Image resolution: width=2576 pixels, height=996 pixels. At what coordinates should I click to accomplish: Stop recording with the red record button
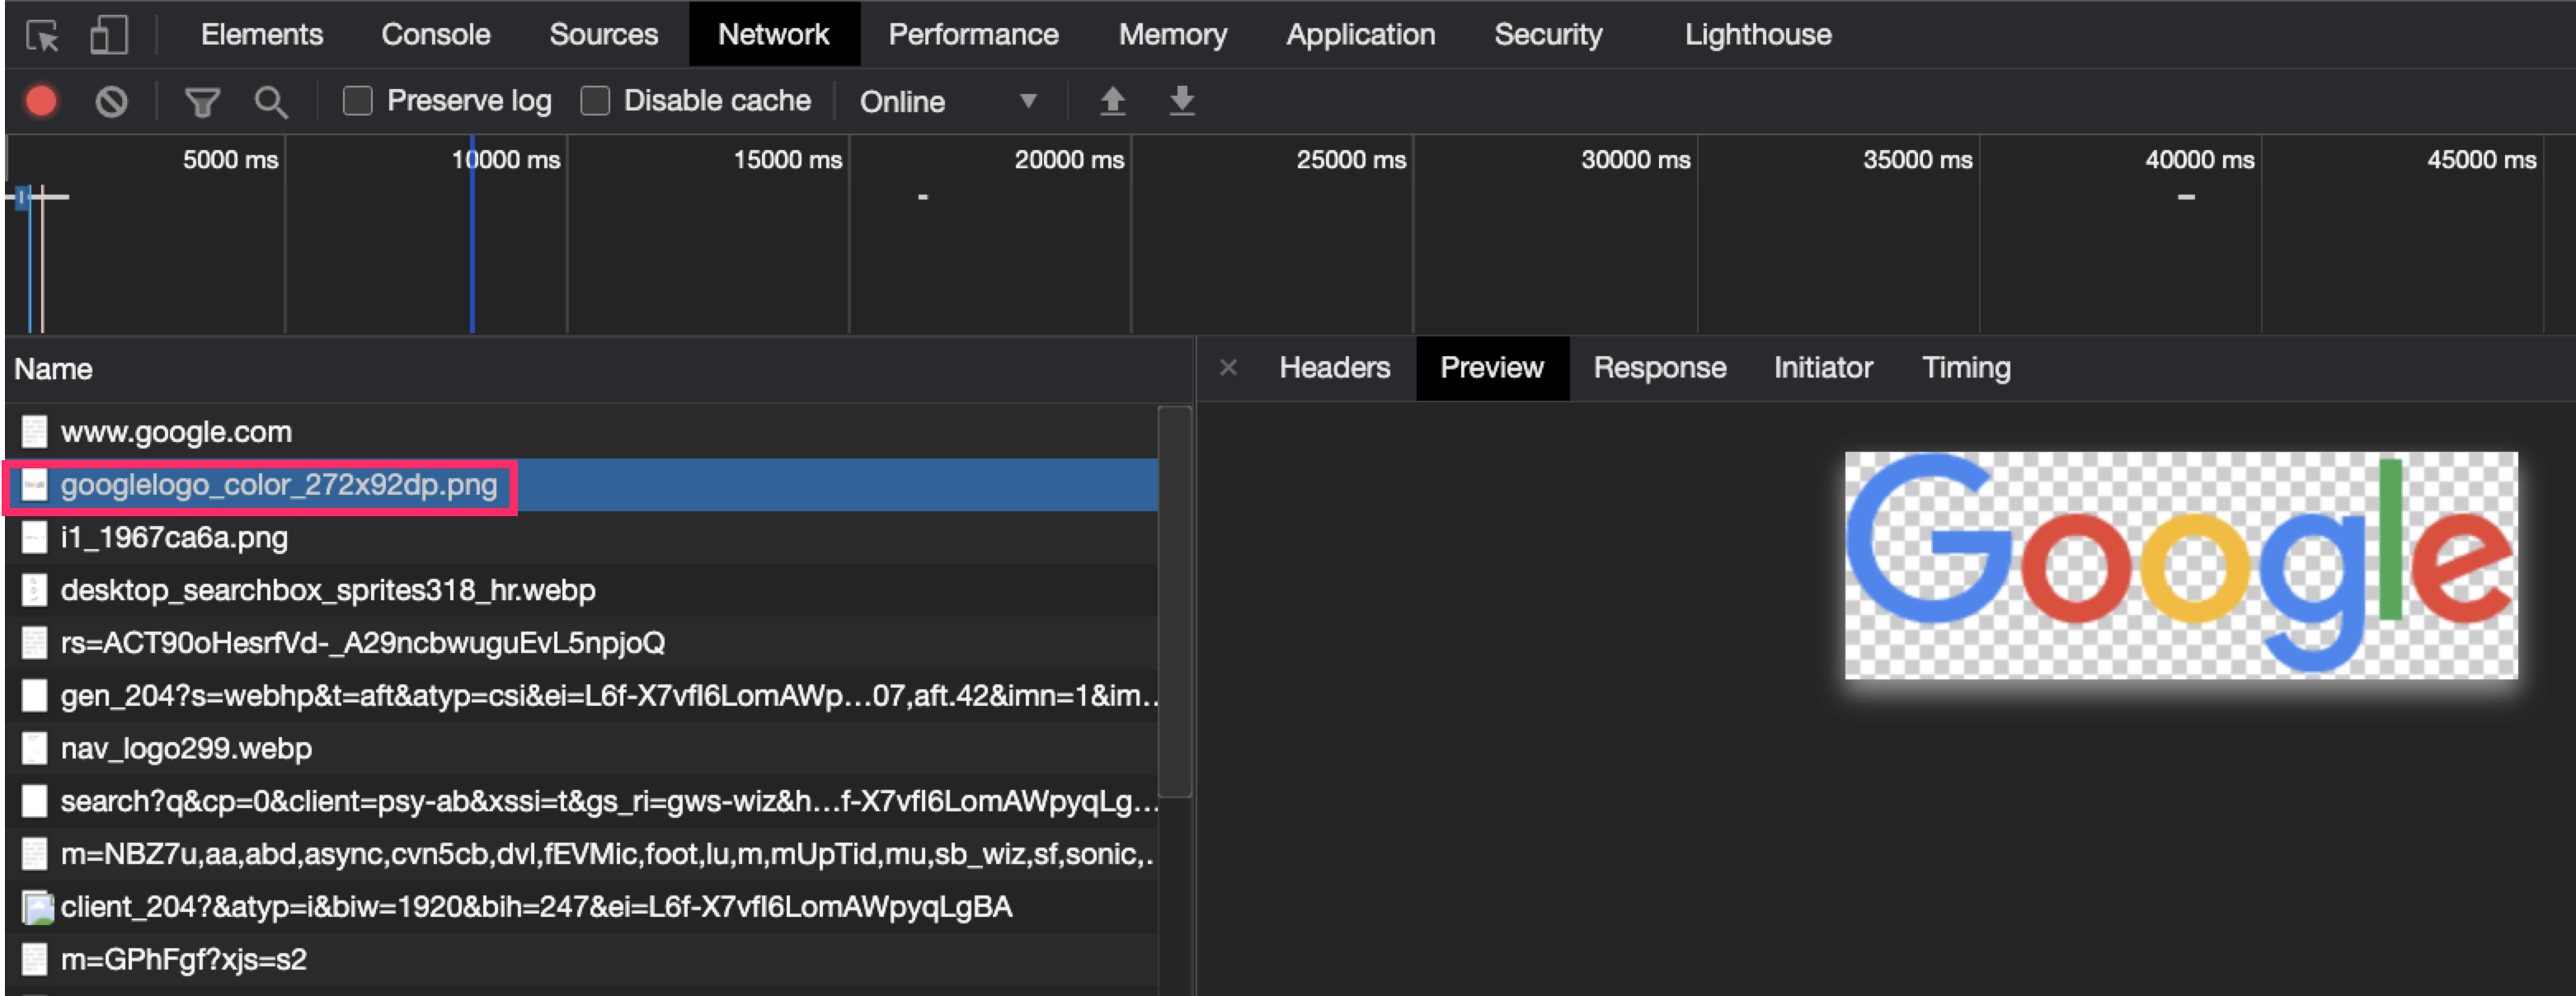pos(41,101)
